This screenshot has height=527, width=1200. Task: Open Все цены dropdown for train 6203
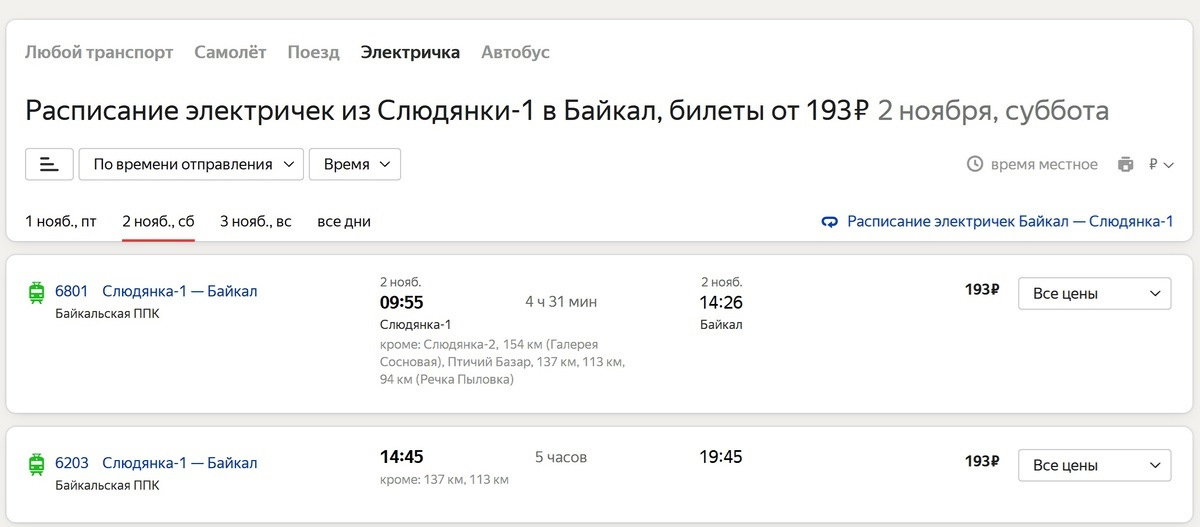tap(1094, 465)
